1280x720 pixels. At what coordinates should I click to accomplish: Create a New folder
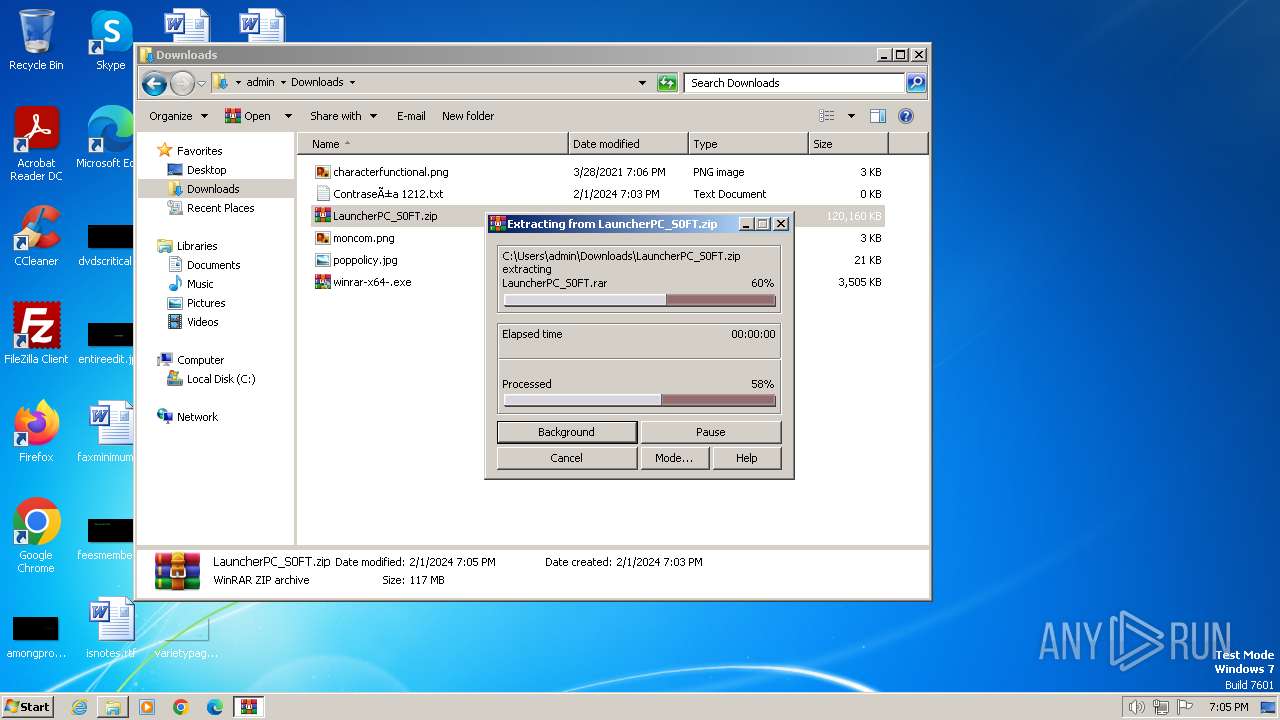coord(468,116)
